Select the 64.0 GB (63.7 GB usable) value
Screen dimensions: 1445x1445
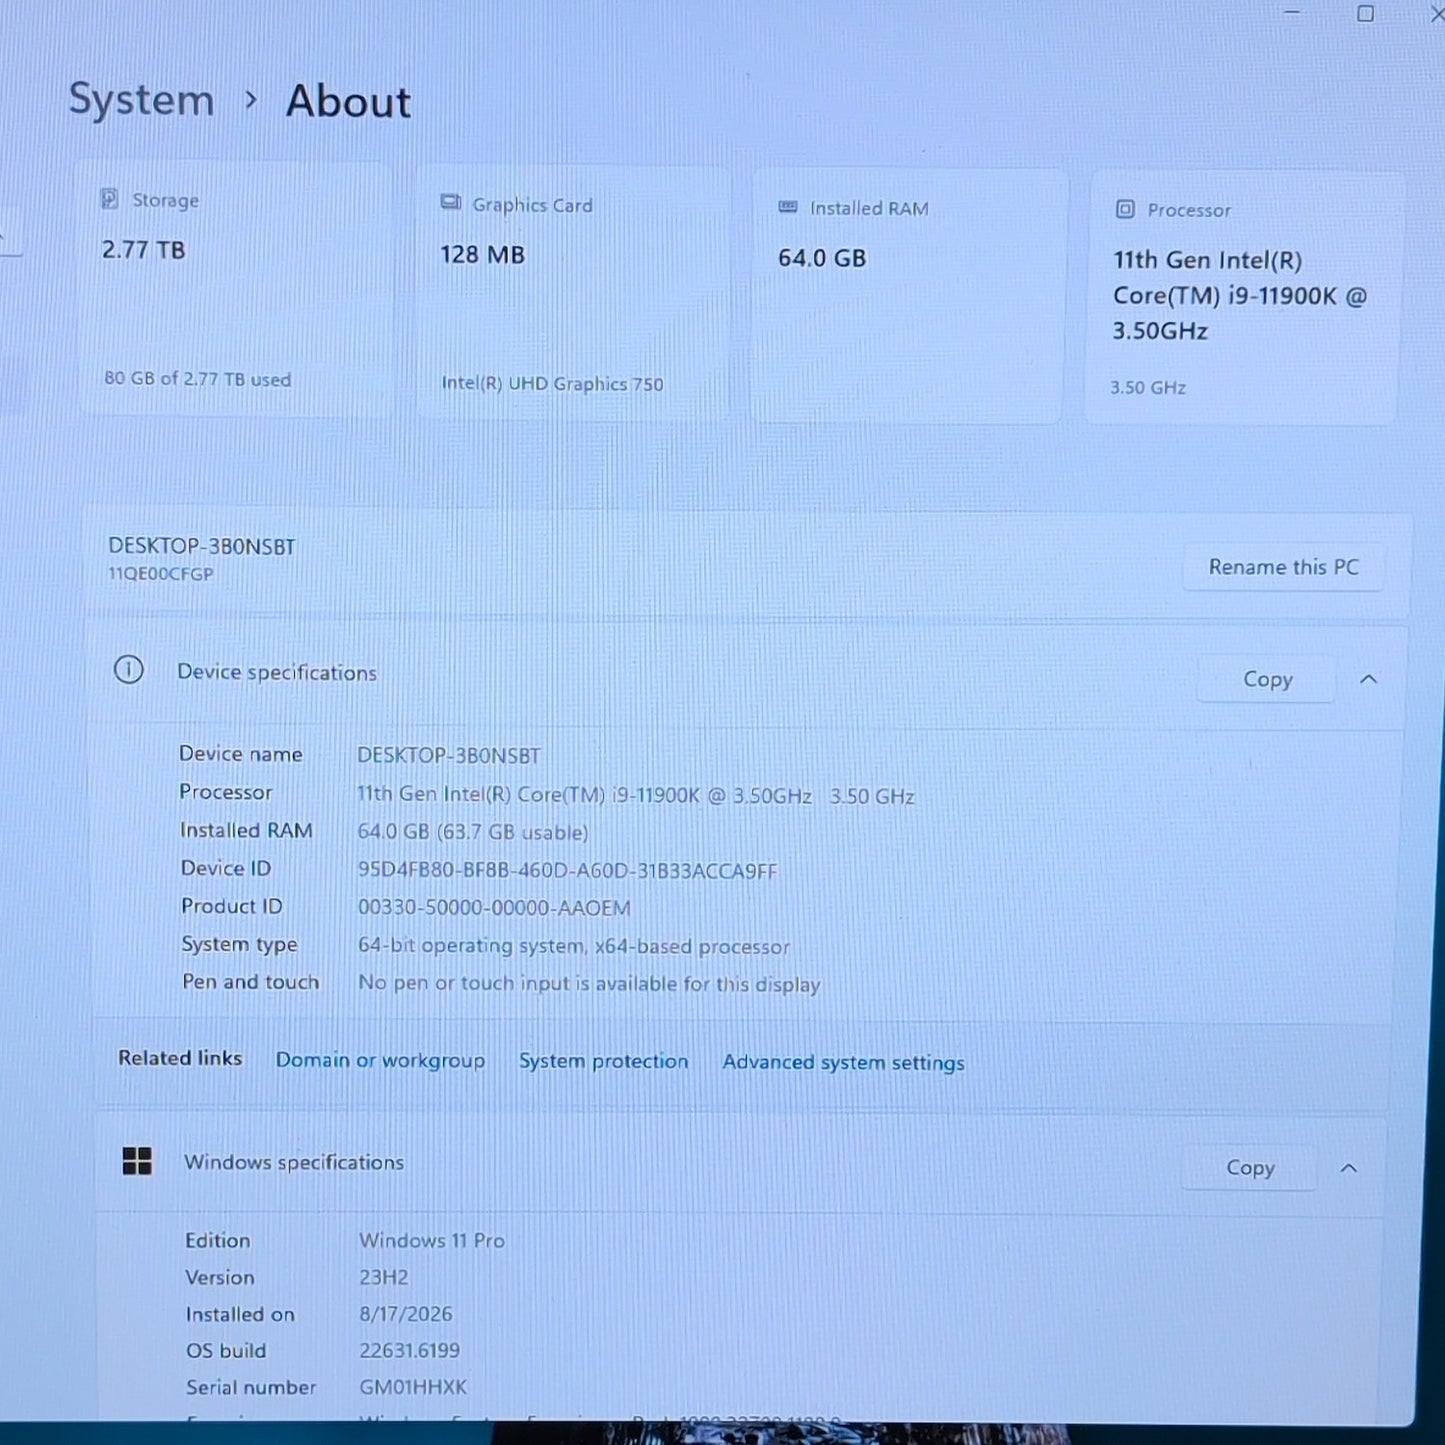click(x=473, y=832)
